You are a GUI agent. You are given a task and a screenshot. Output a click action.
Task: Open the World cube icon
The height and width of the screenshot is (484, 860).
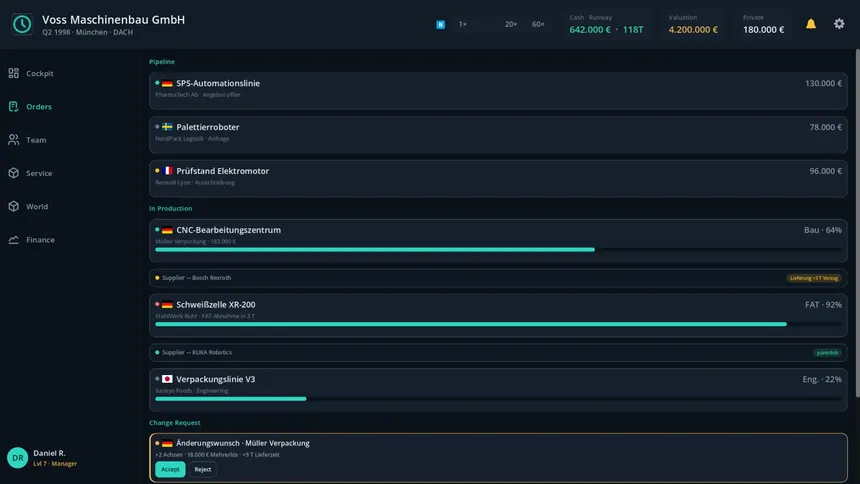coord(14,206)
